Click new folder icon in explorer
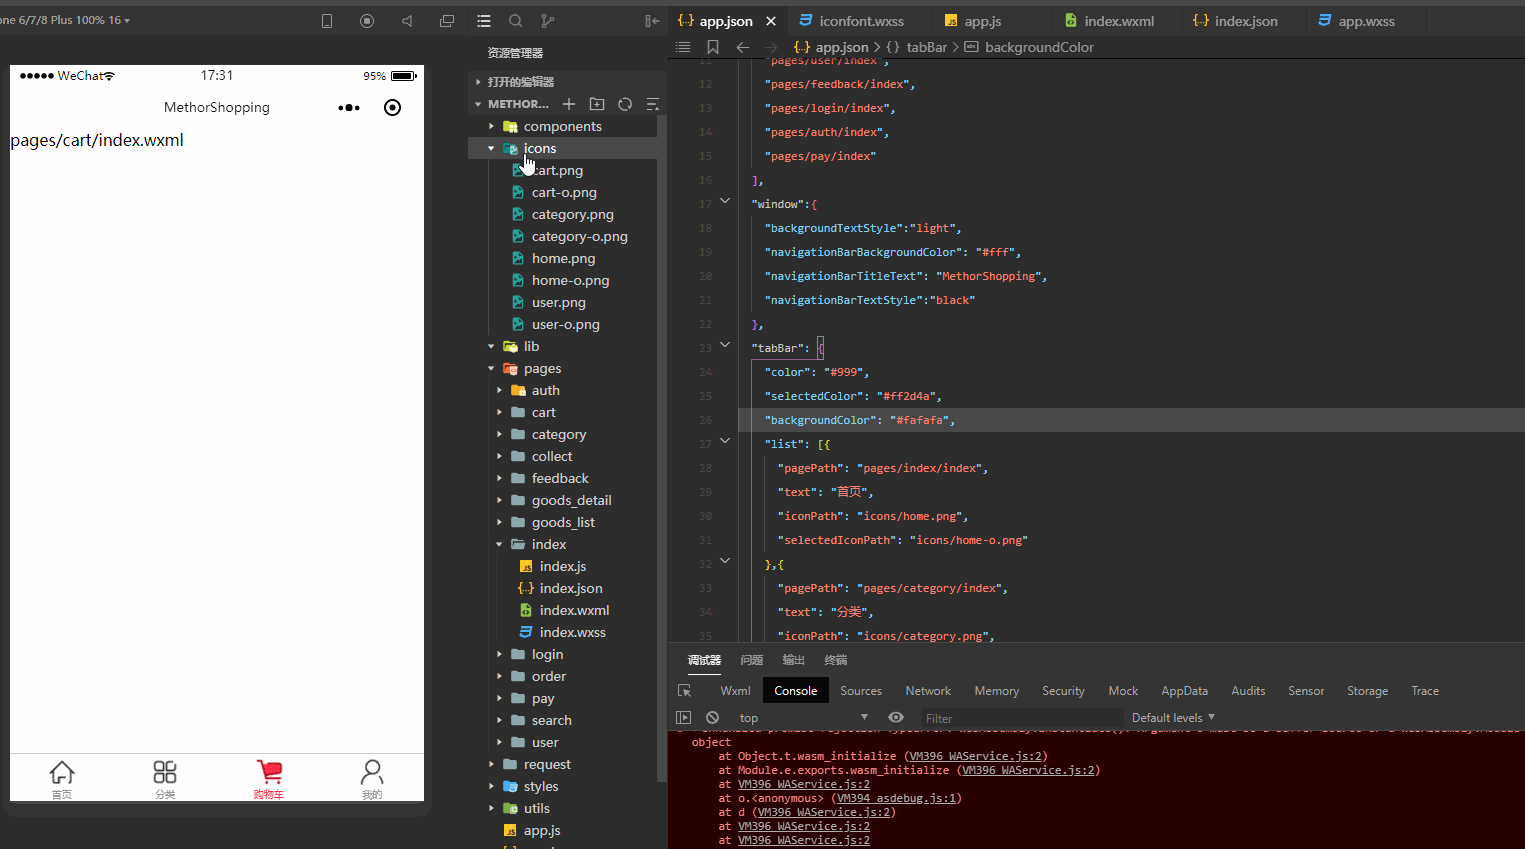 [597, 104]
